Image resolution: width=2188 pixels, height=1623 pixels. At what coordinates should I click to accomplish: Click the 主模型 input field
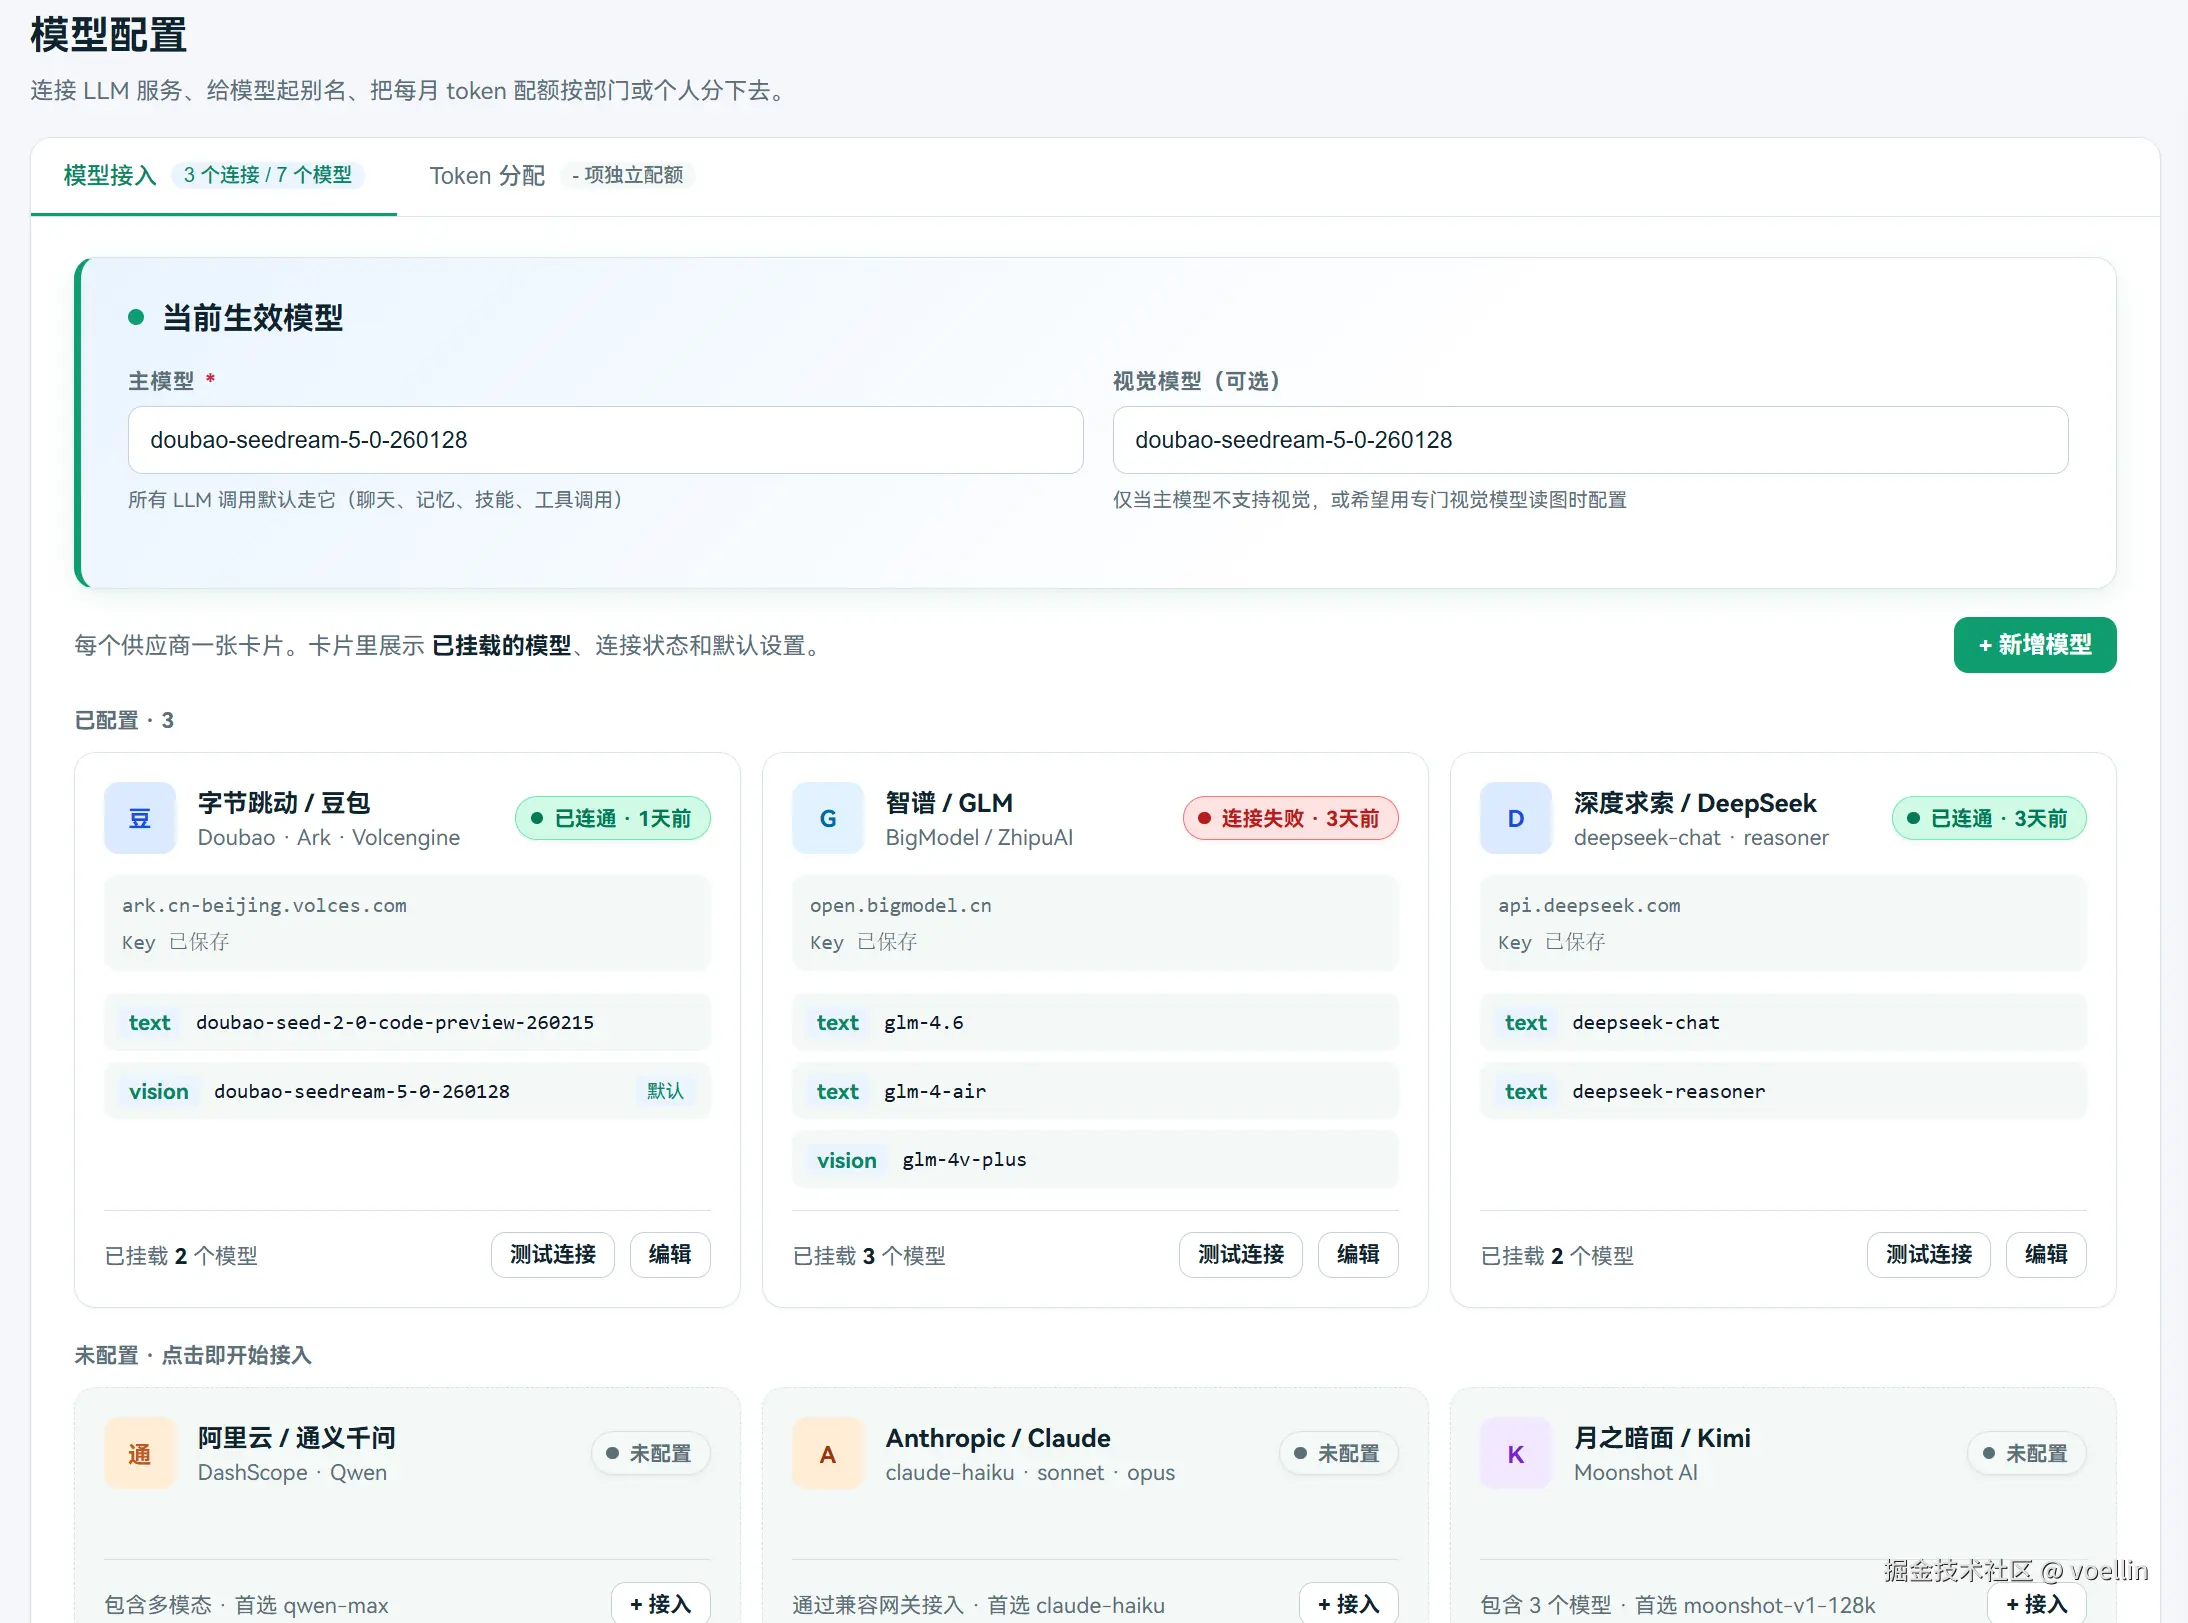[605, 440]
